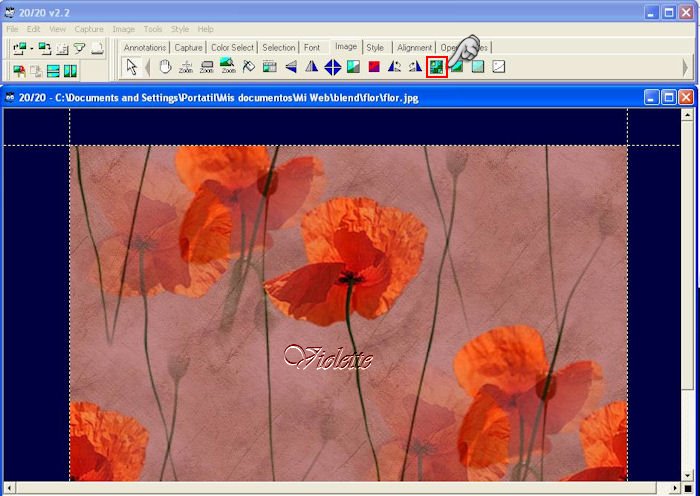Click the blue four-way diamond icon
The image size is (700, 496).
(332, 67)
